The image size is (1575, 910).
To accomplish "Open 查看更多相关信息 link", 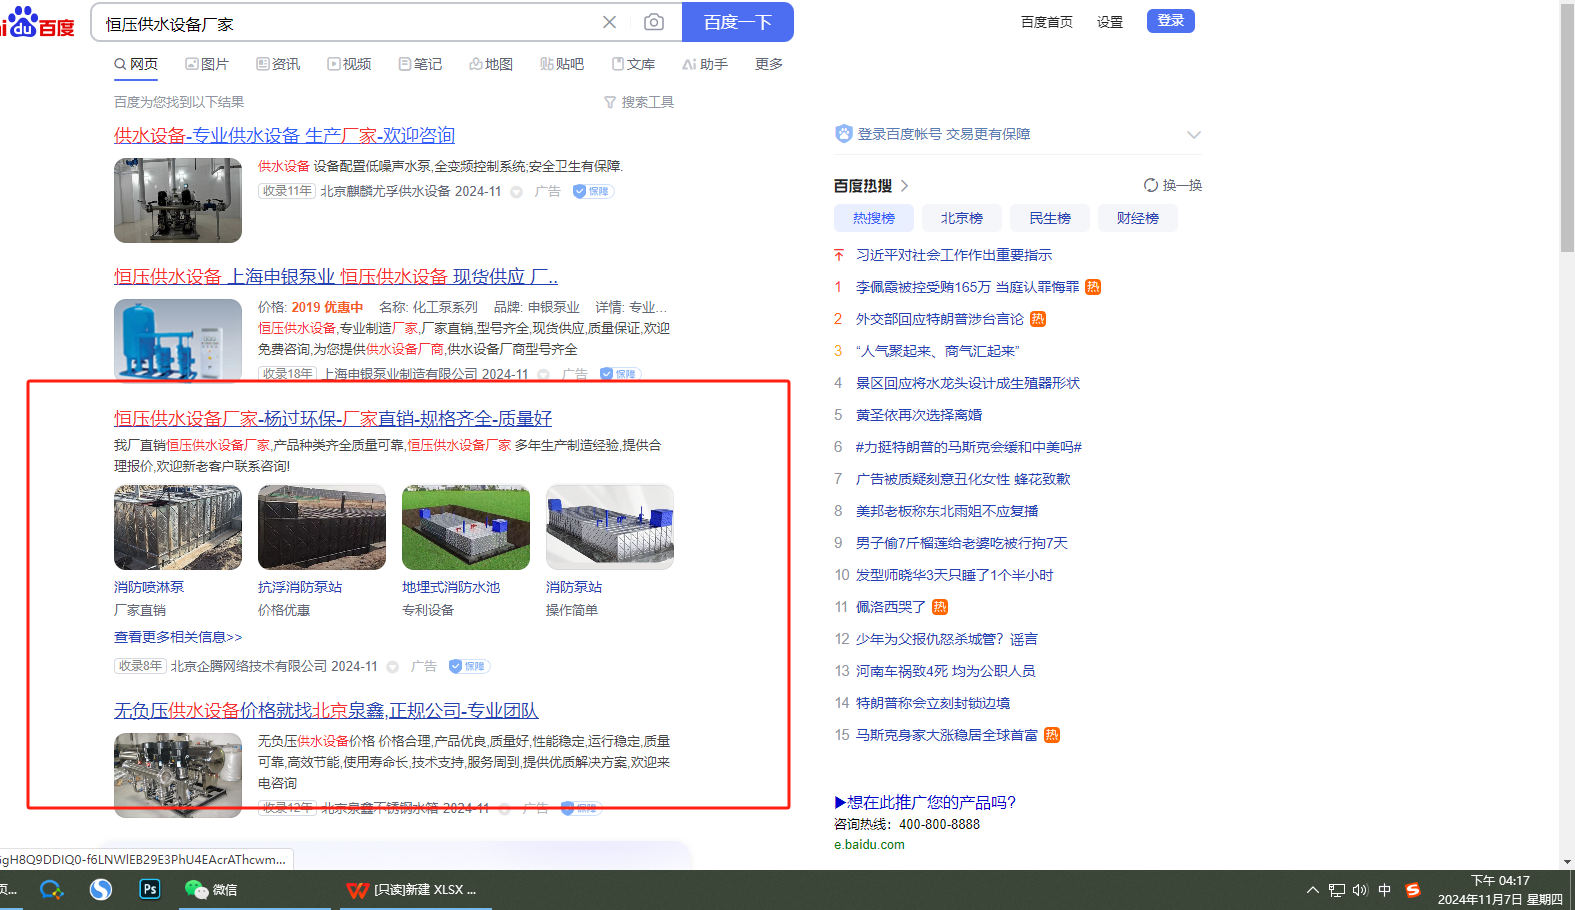I will click(178, 637).
